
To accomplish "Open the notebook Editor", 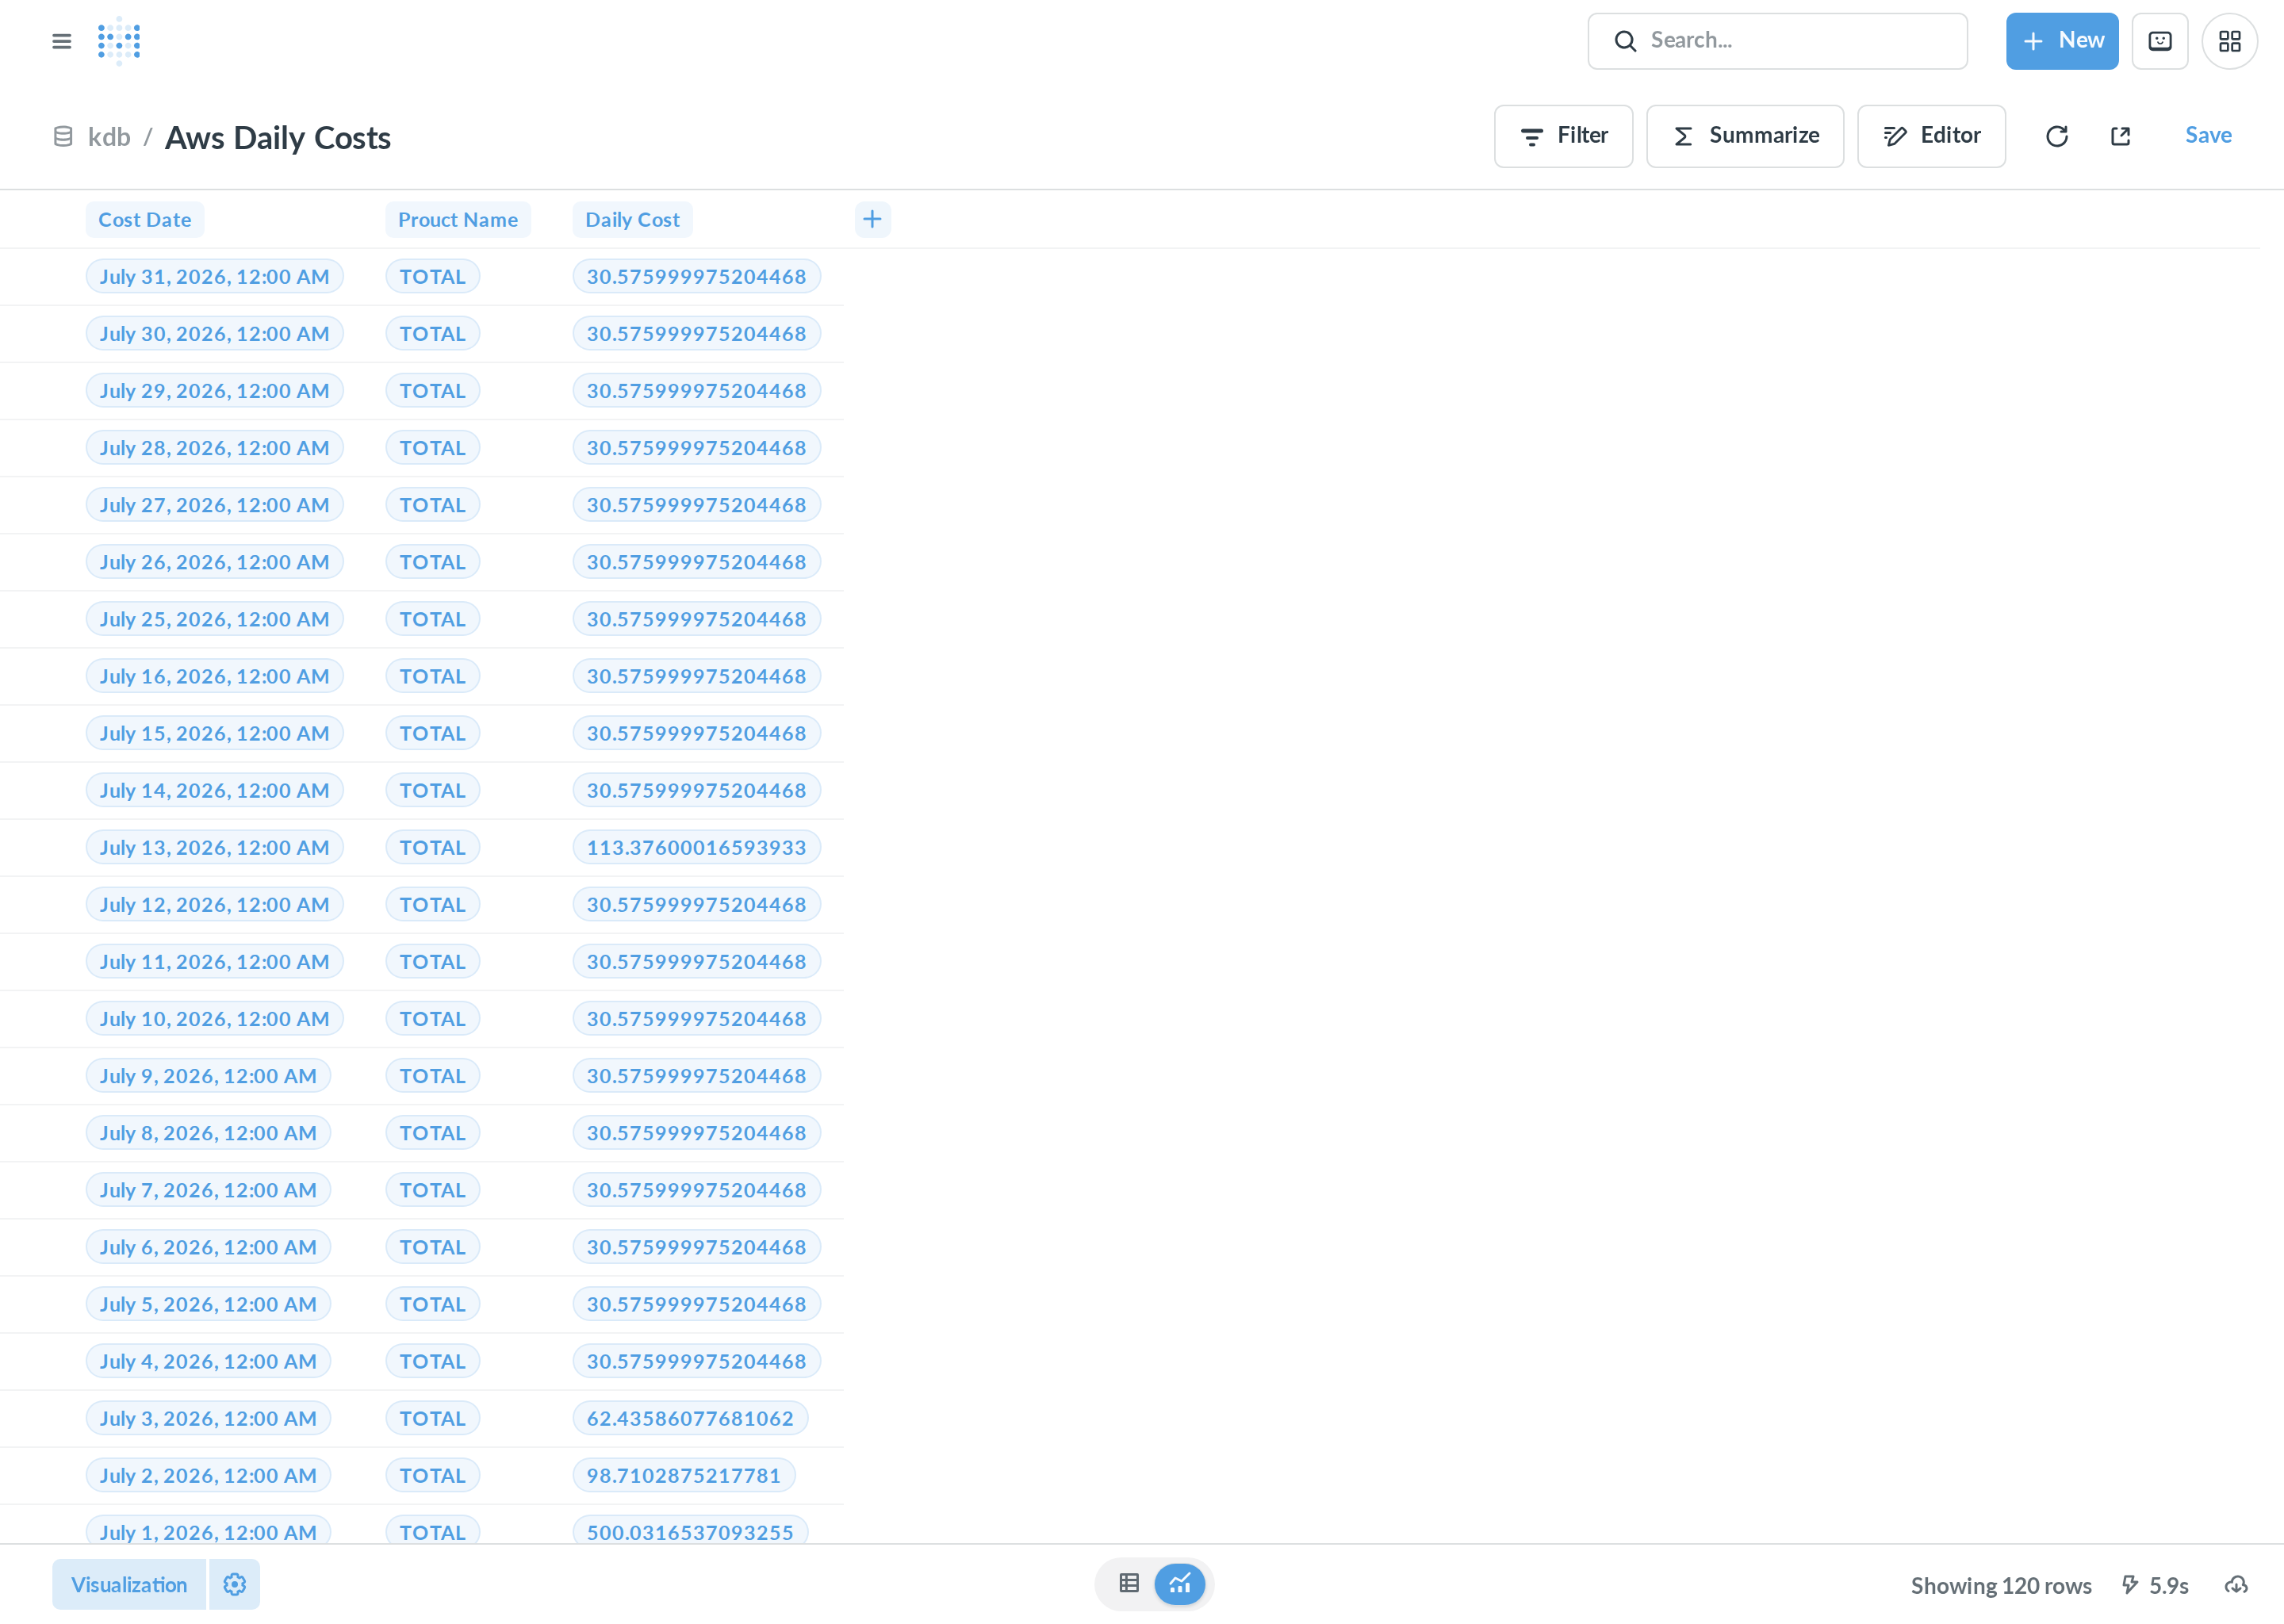I will coord(1930,136).
